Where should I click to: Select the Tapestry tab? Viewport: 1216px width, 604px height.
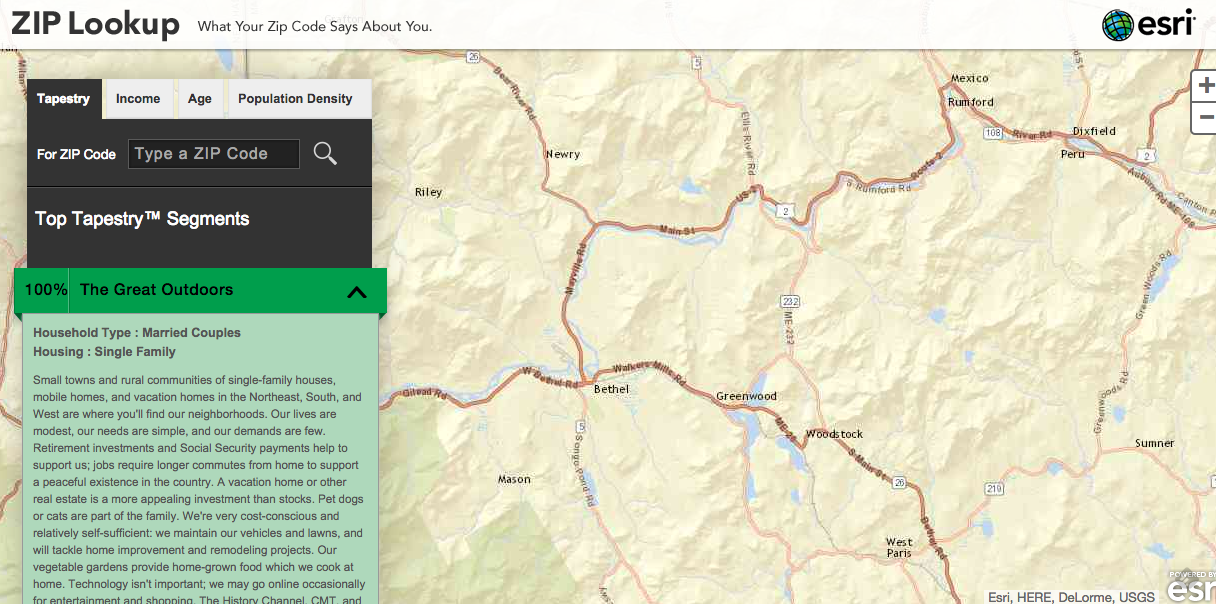(x=63, y=98)
